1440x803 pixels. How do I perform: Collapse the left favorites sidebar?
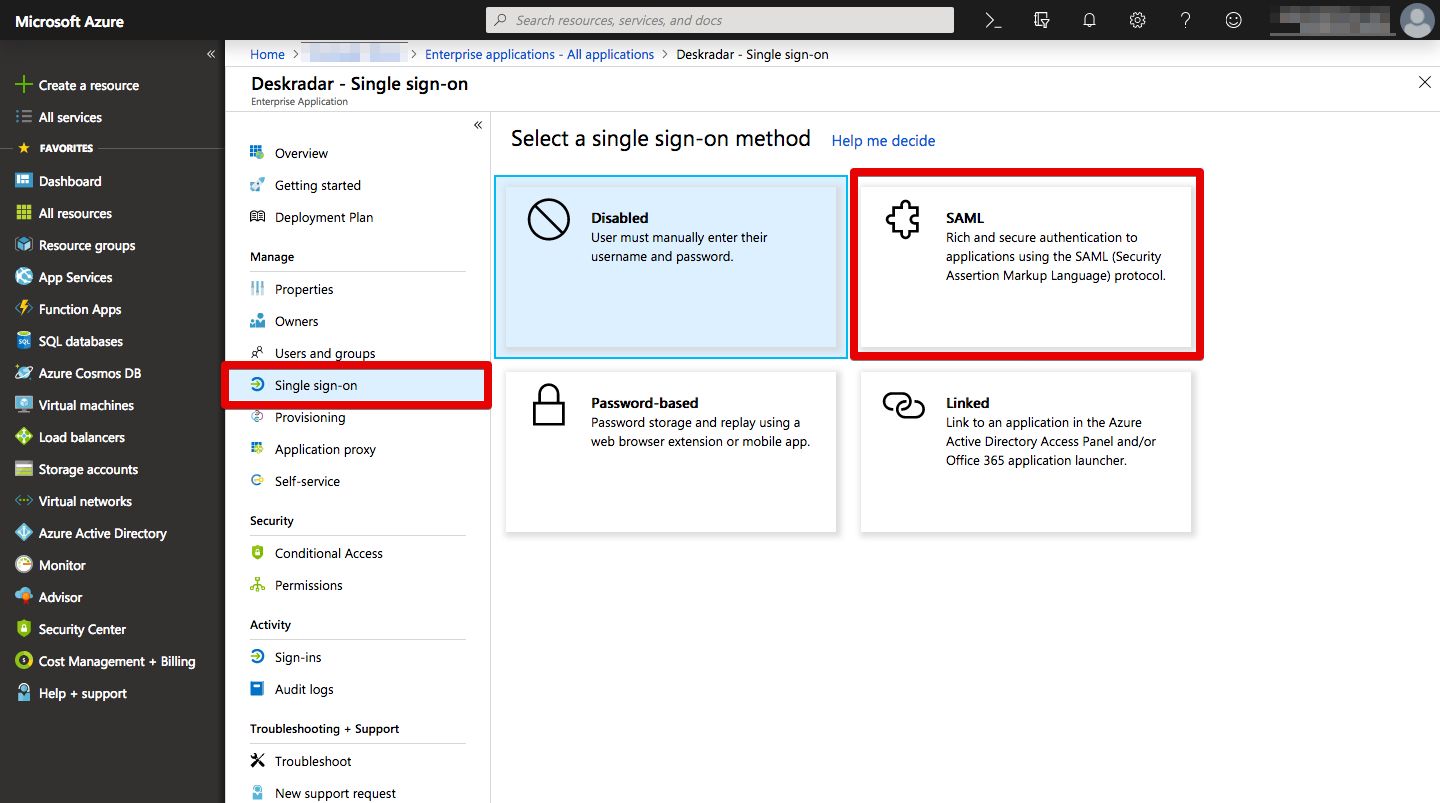click(211, 54)
